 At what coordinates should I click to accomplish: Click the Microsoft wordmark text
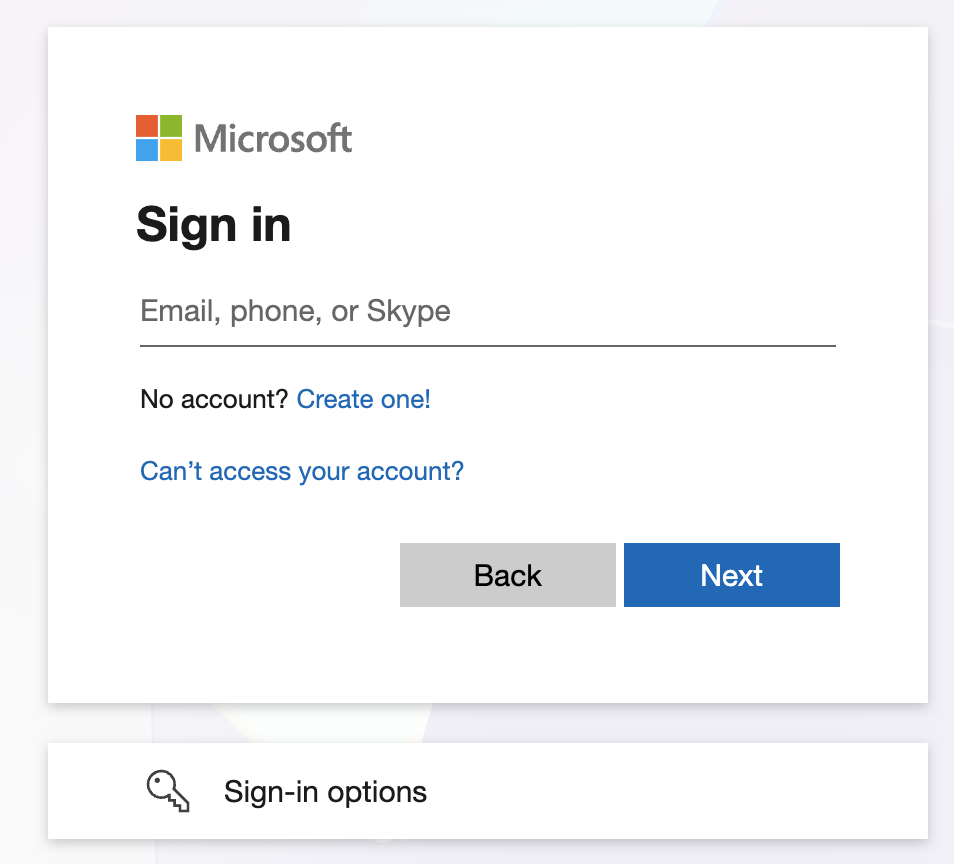pos(273,138)
